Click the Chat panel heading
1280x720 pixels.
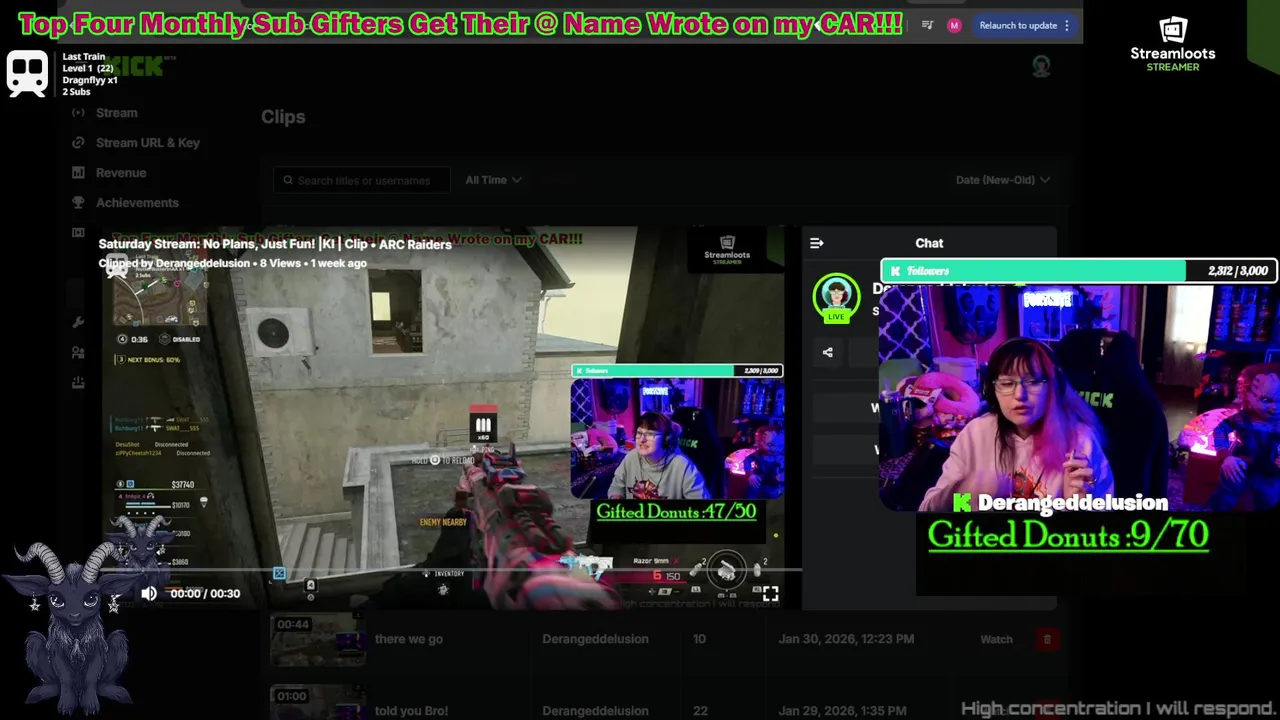pos(929,243)
